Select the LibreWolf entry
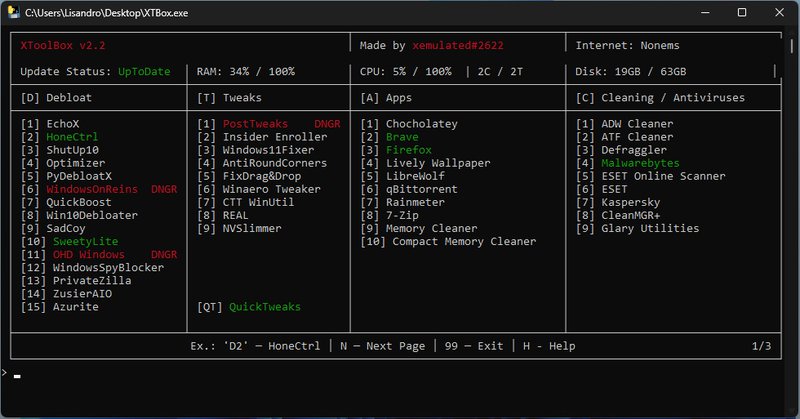The image size is (800, 419). pos(402,176)
